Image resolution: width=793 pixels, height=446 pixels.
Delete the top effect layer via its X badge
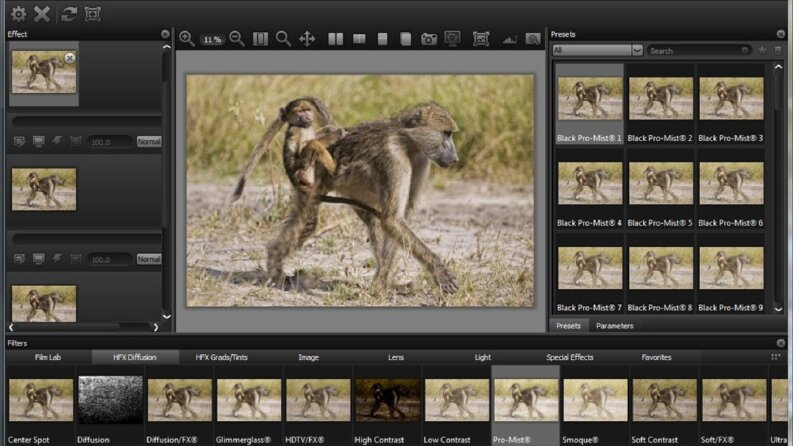point(70,58)
